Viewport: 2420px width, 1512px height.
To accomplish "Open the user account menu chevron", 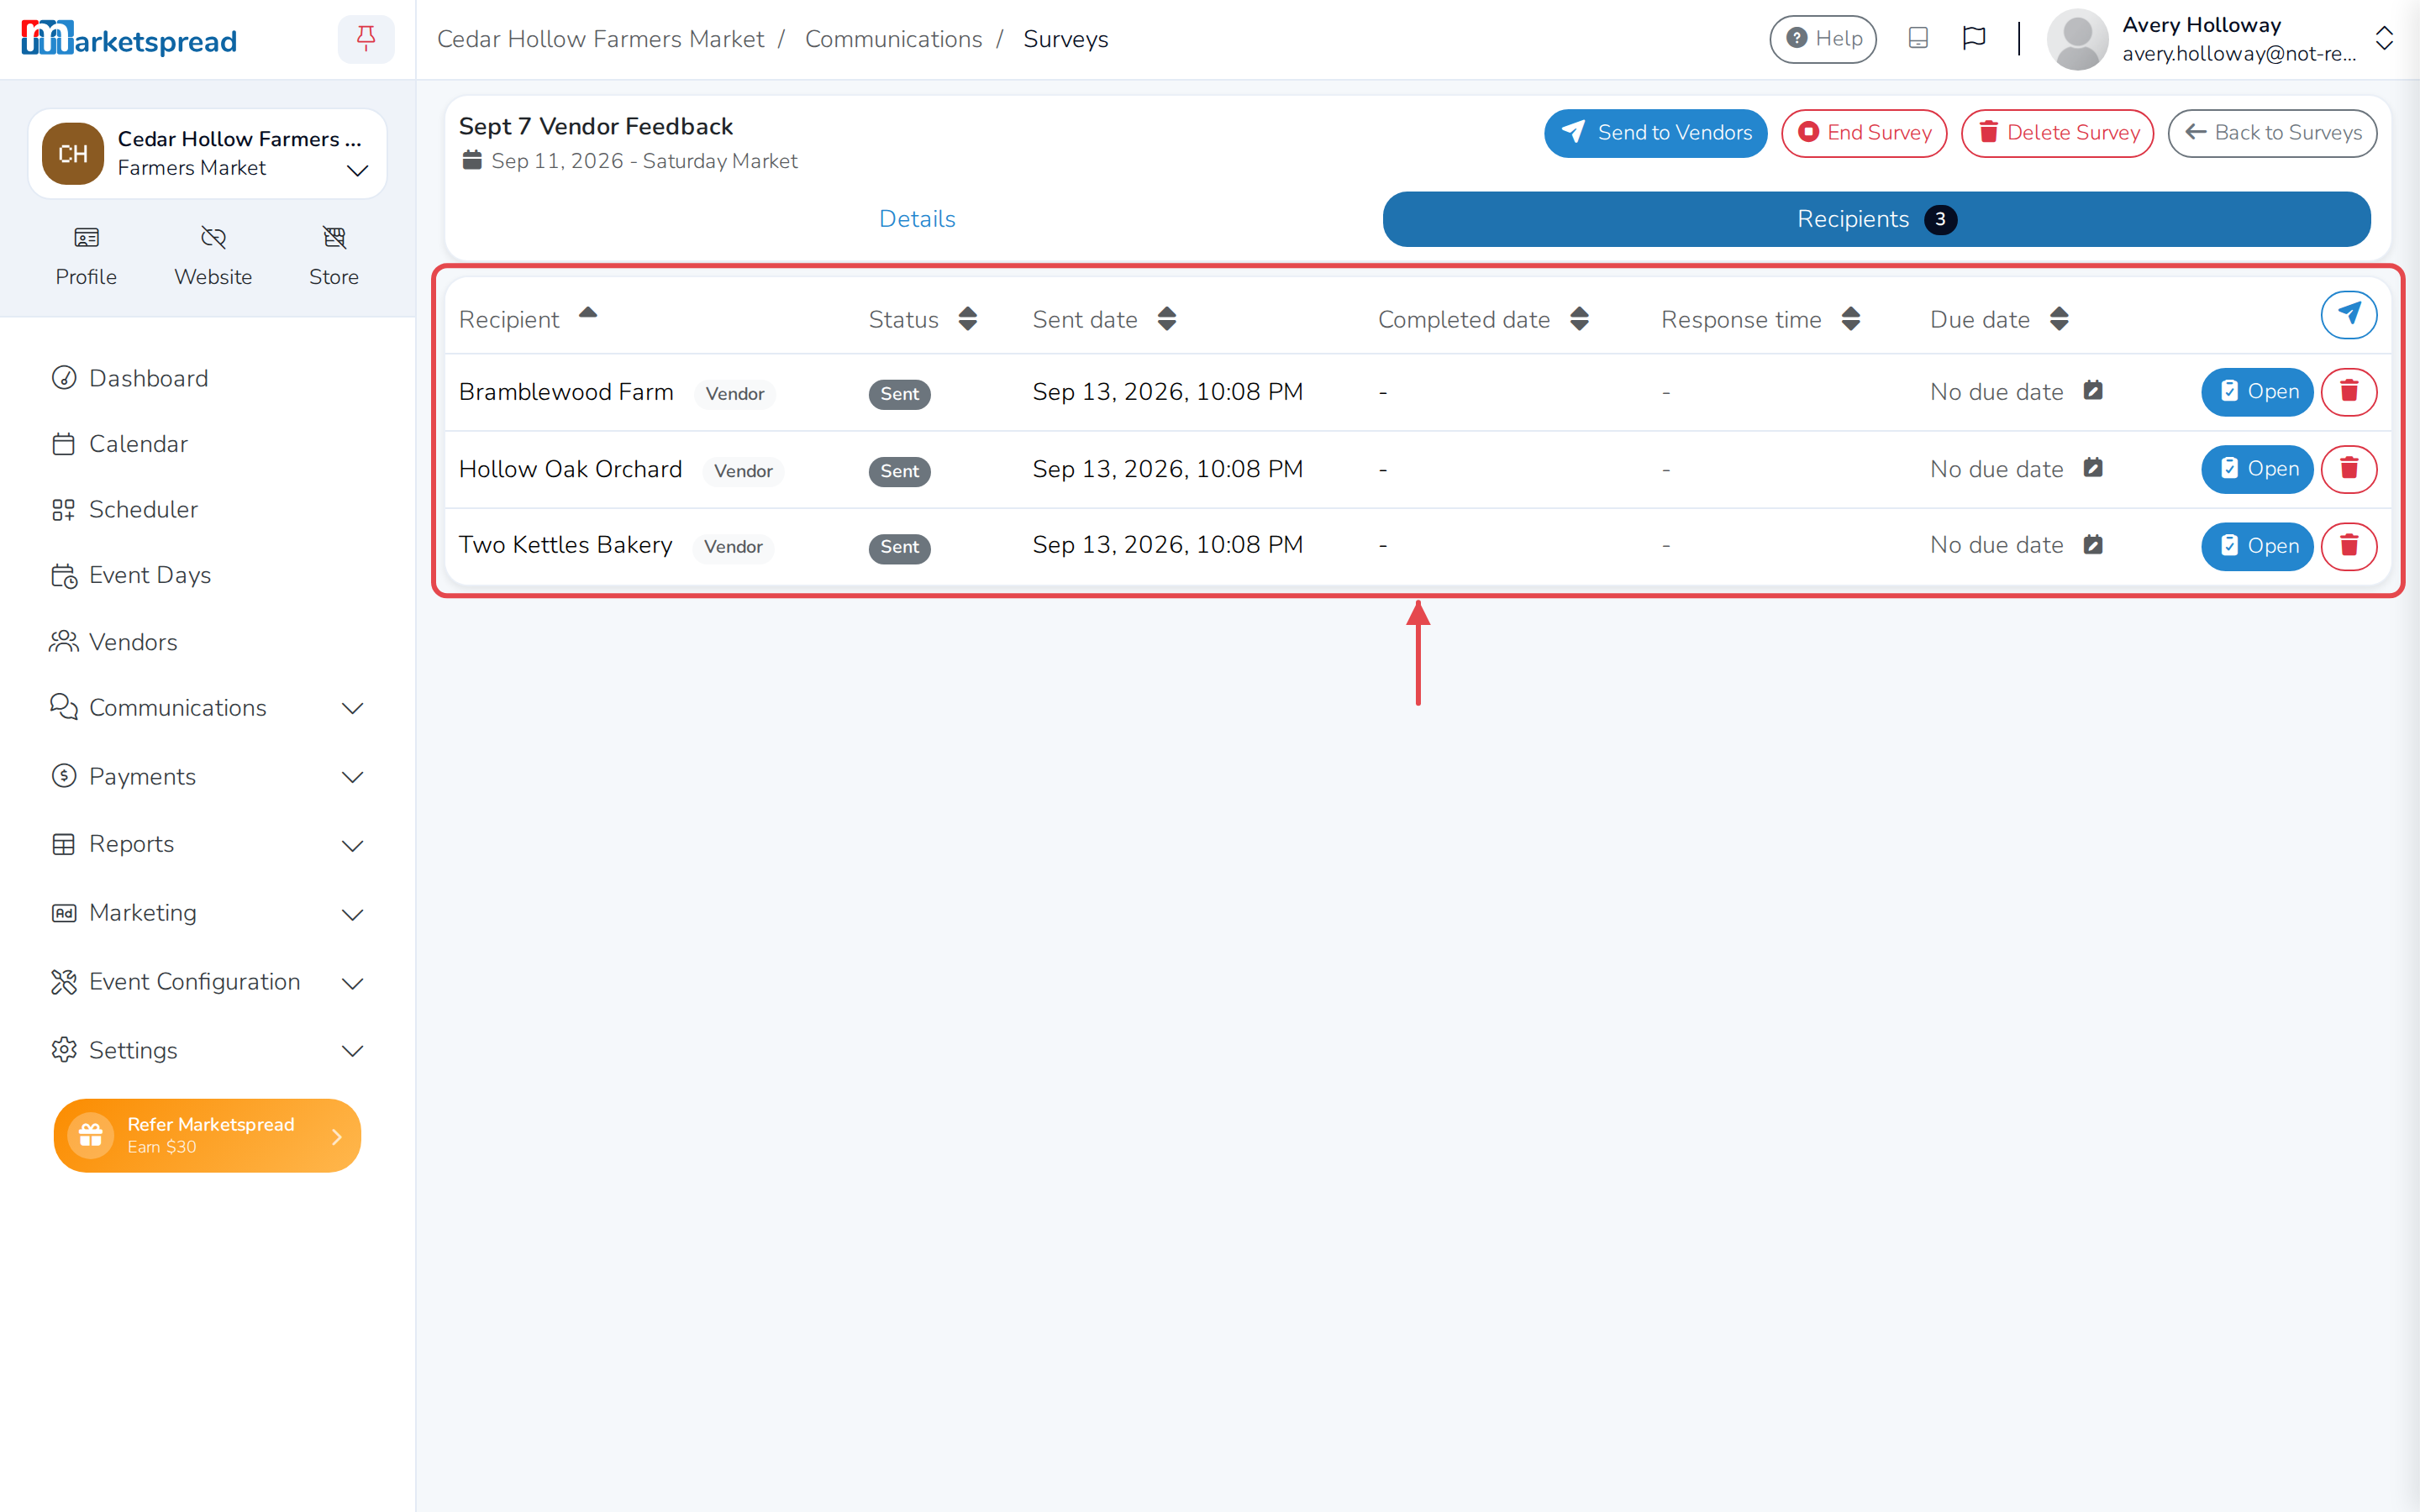I will click(x=2384, y=39).
